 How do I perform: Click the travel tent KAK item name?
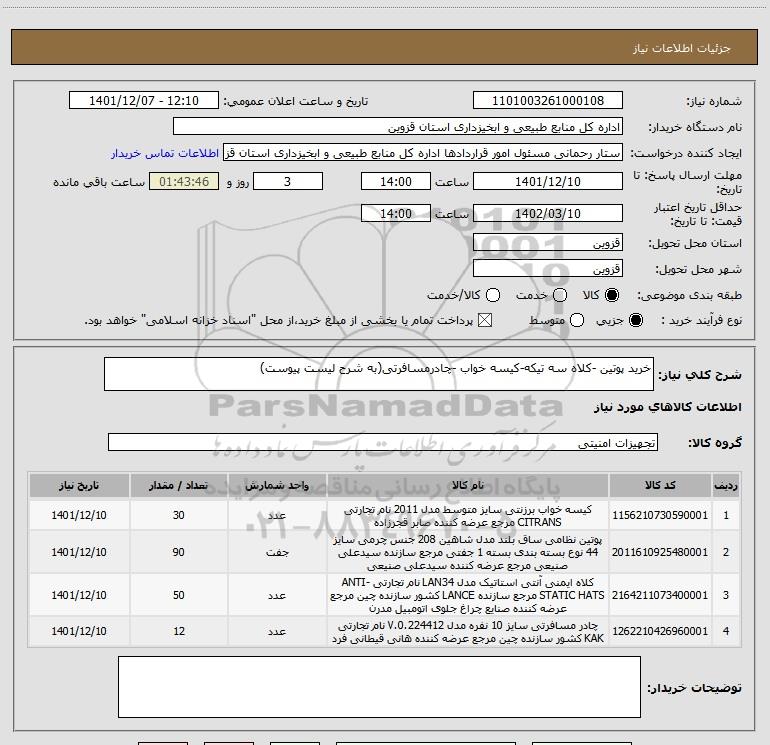coord(468,632)
